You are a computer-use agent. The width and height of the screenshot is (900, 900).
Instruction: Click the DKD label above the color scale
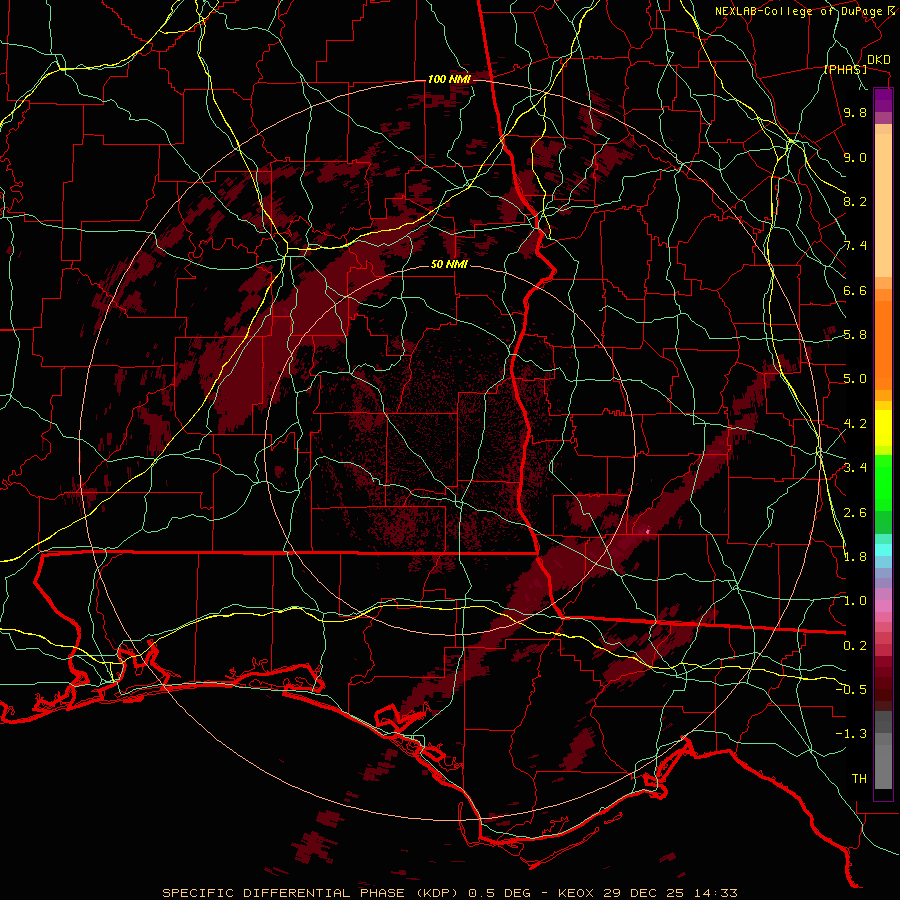879,60
